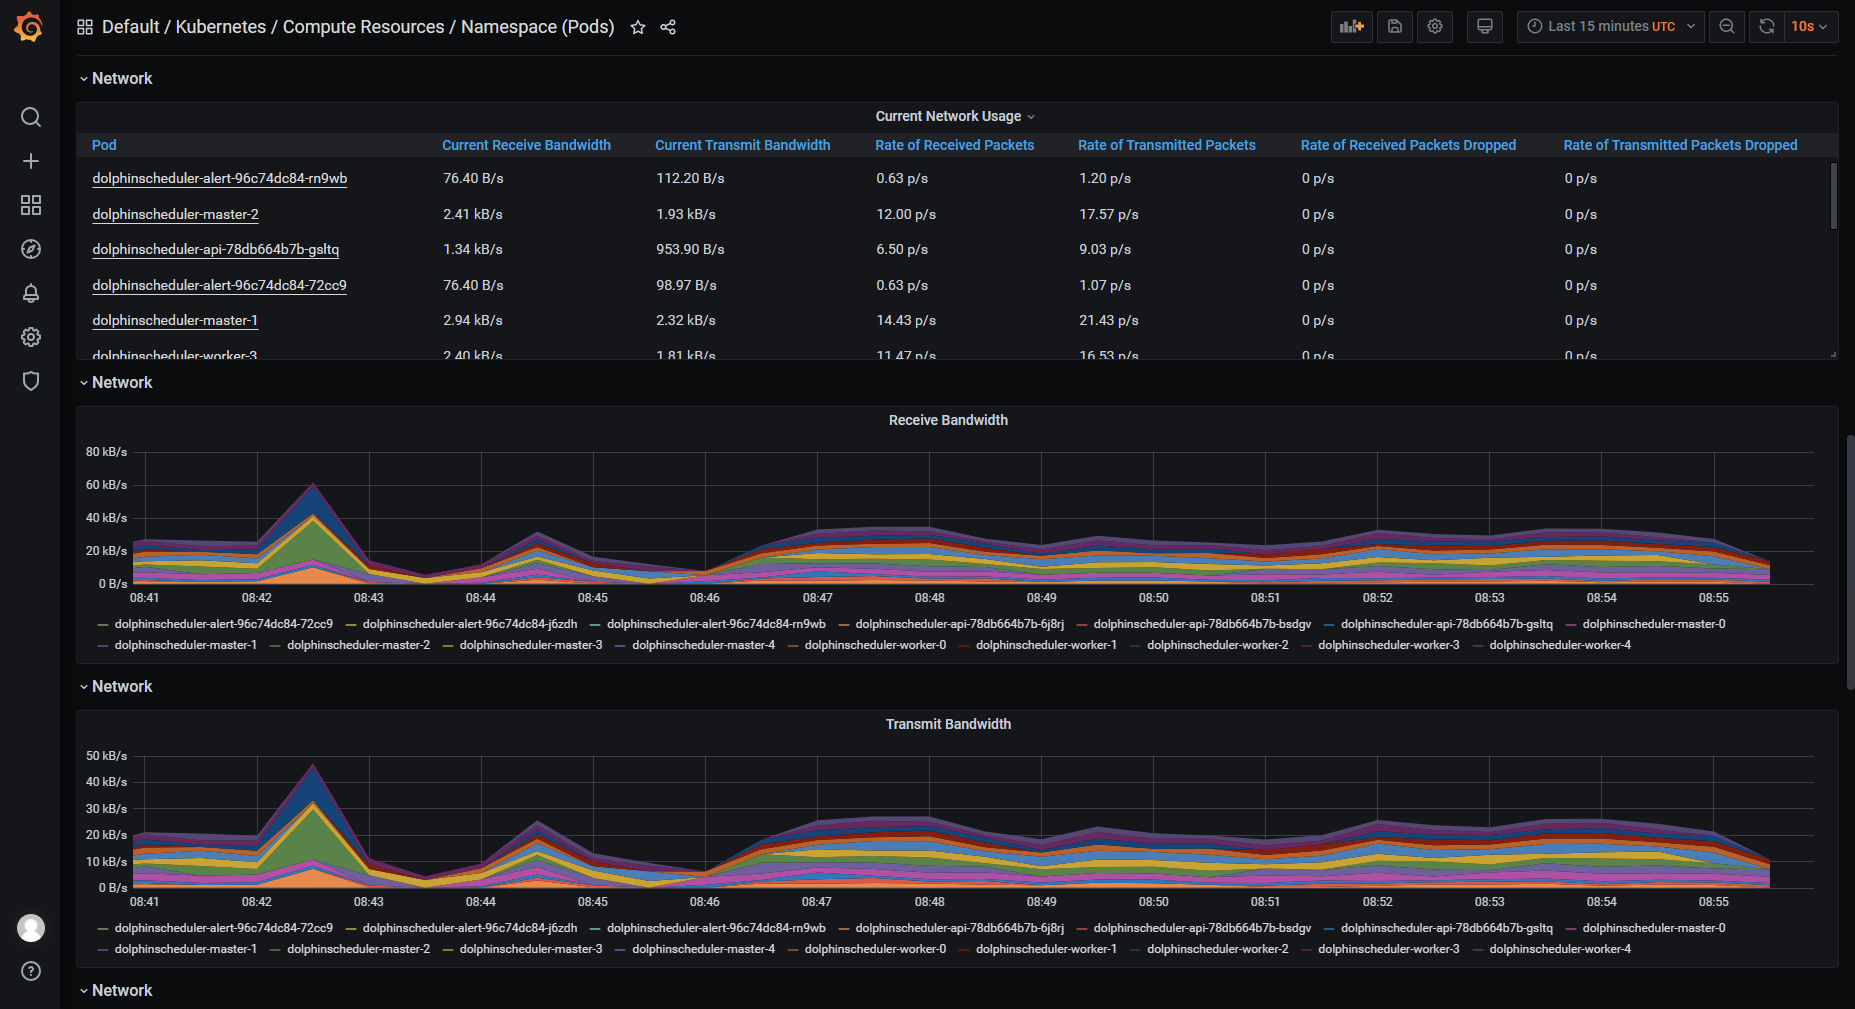Screen dimensions: 1855x1009
Task: Open the 10s refresh interval dropdown
Action: [1809, 27]
